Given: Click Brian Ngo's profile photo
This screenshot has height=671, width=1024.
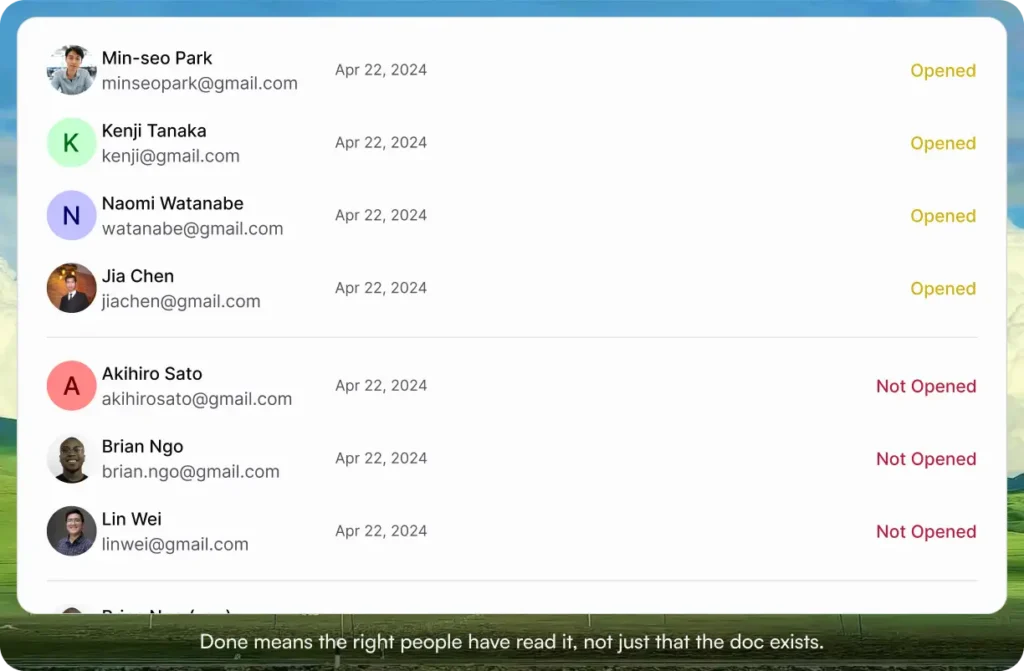Looking at the screenshot, I should 72,459.
